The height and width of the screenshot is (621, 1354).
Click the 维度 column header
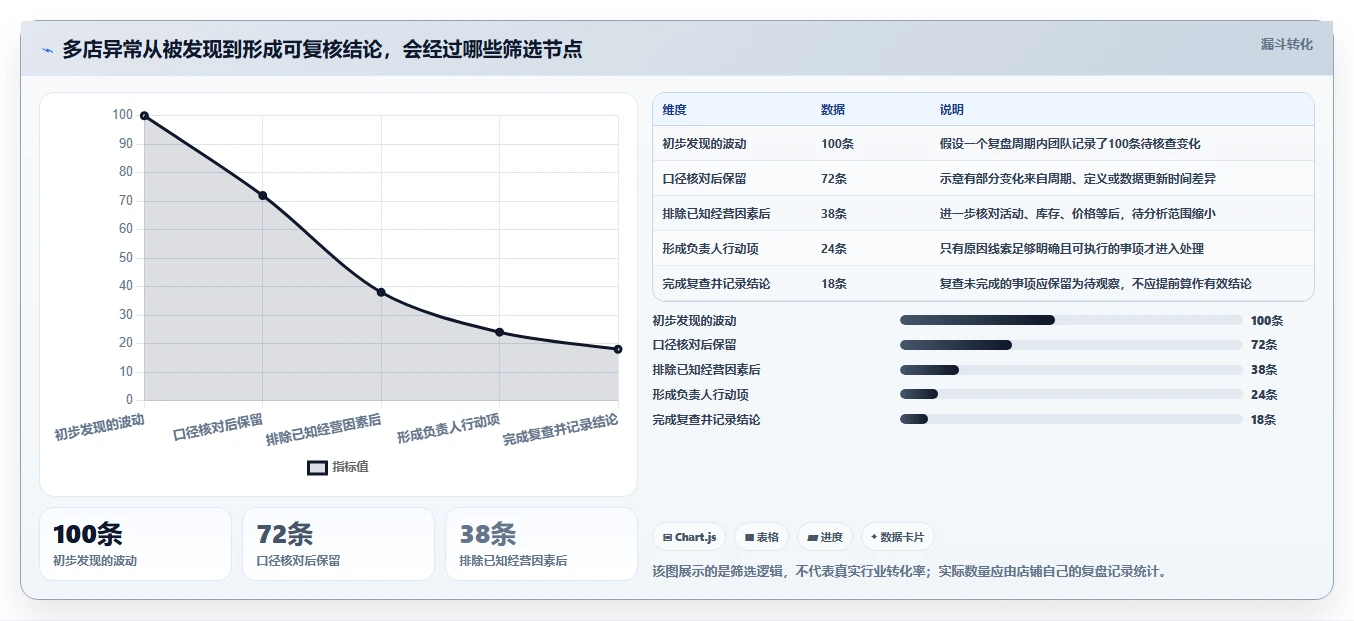click(674, 110)
